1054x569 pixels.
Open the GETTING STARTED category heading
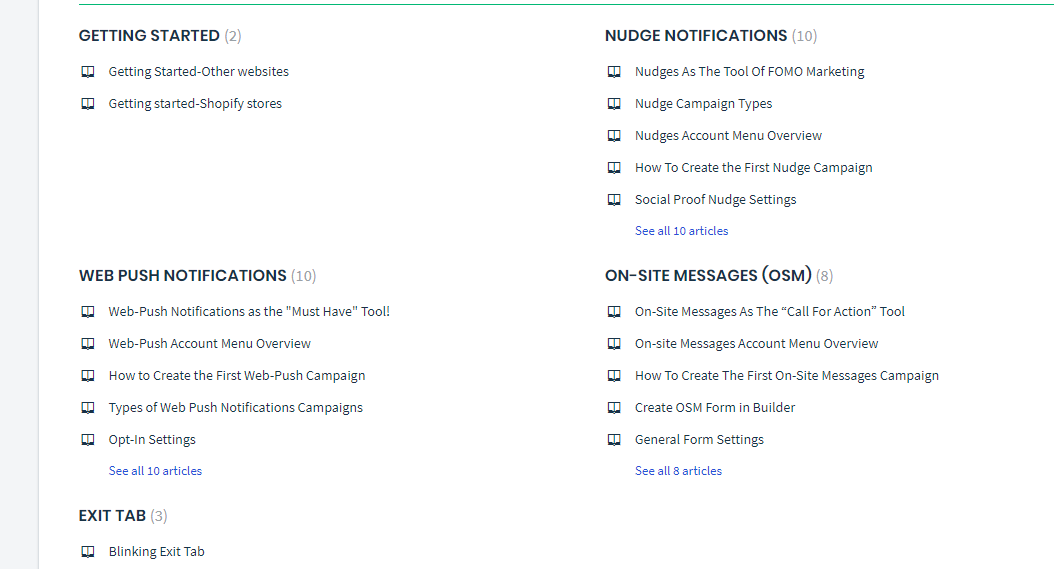pyautogui.click(x=149, y=36)
